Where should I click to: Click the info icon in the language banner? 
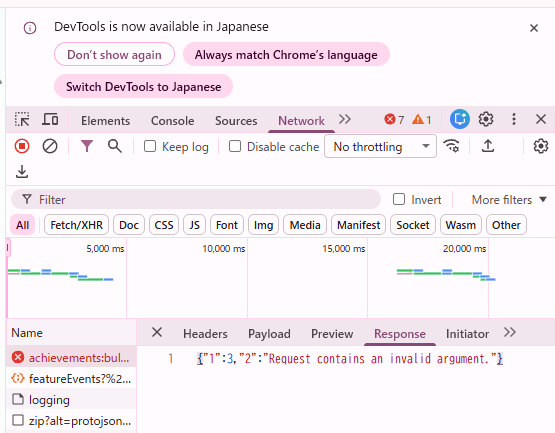(x=30, y=28)
